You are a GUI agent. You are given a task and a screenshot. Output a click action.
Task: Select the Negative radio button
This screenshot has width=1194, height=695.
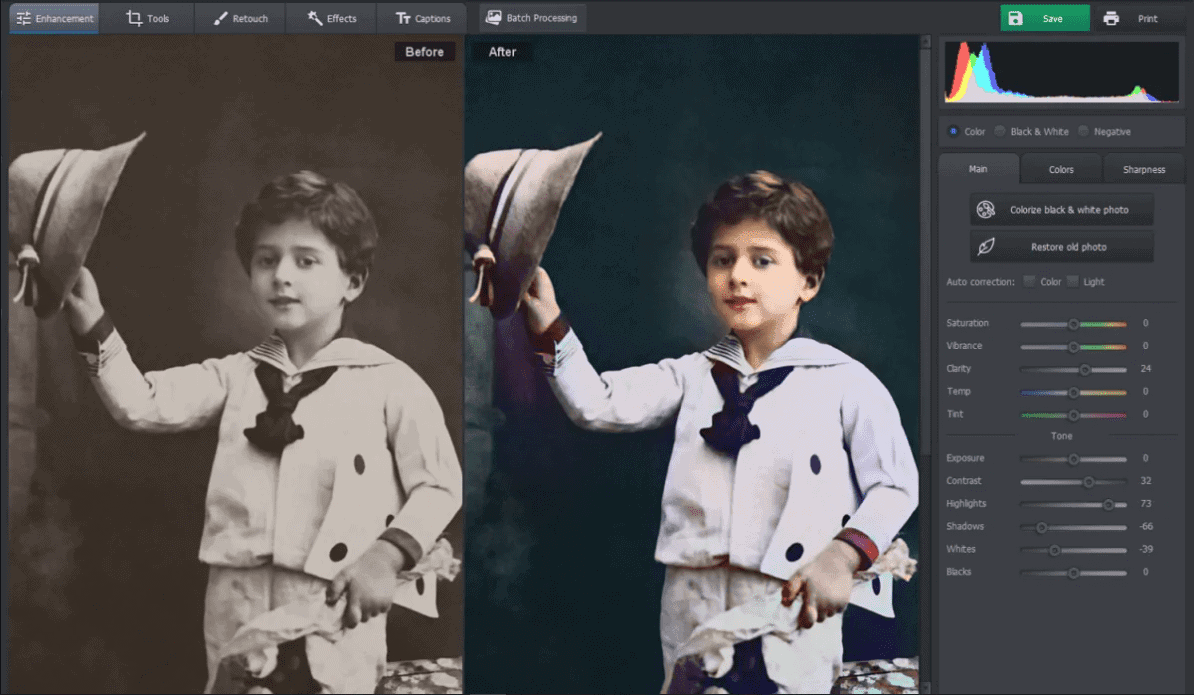click(x=1083, y=131)
